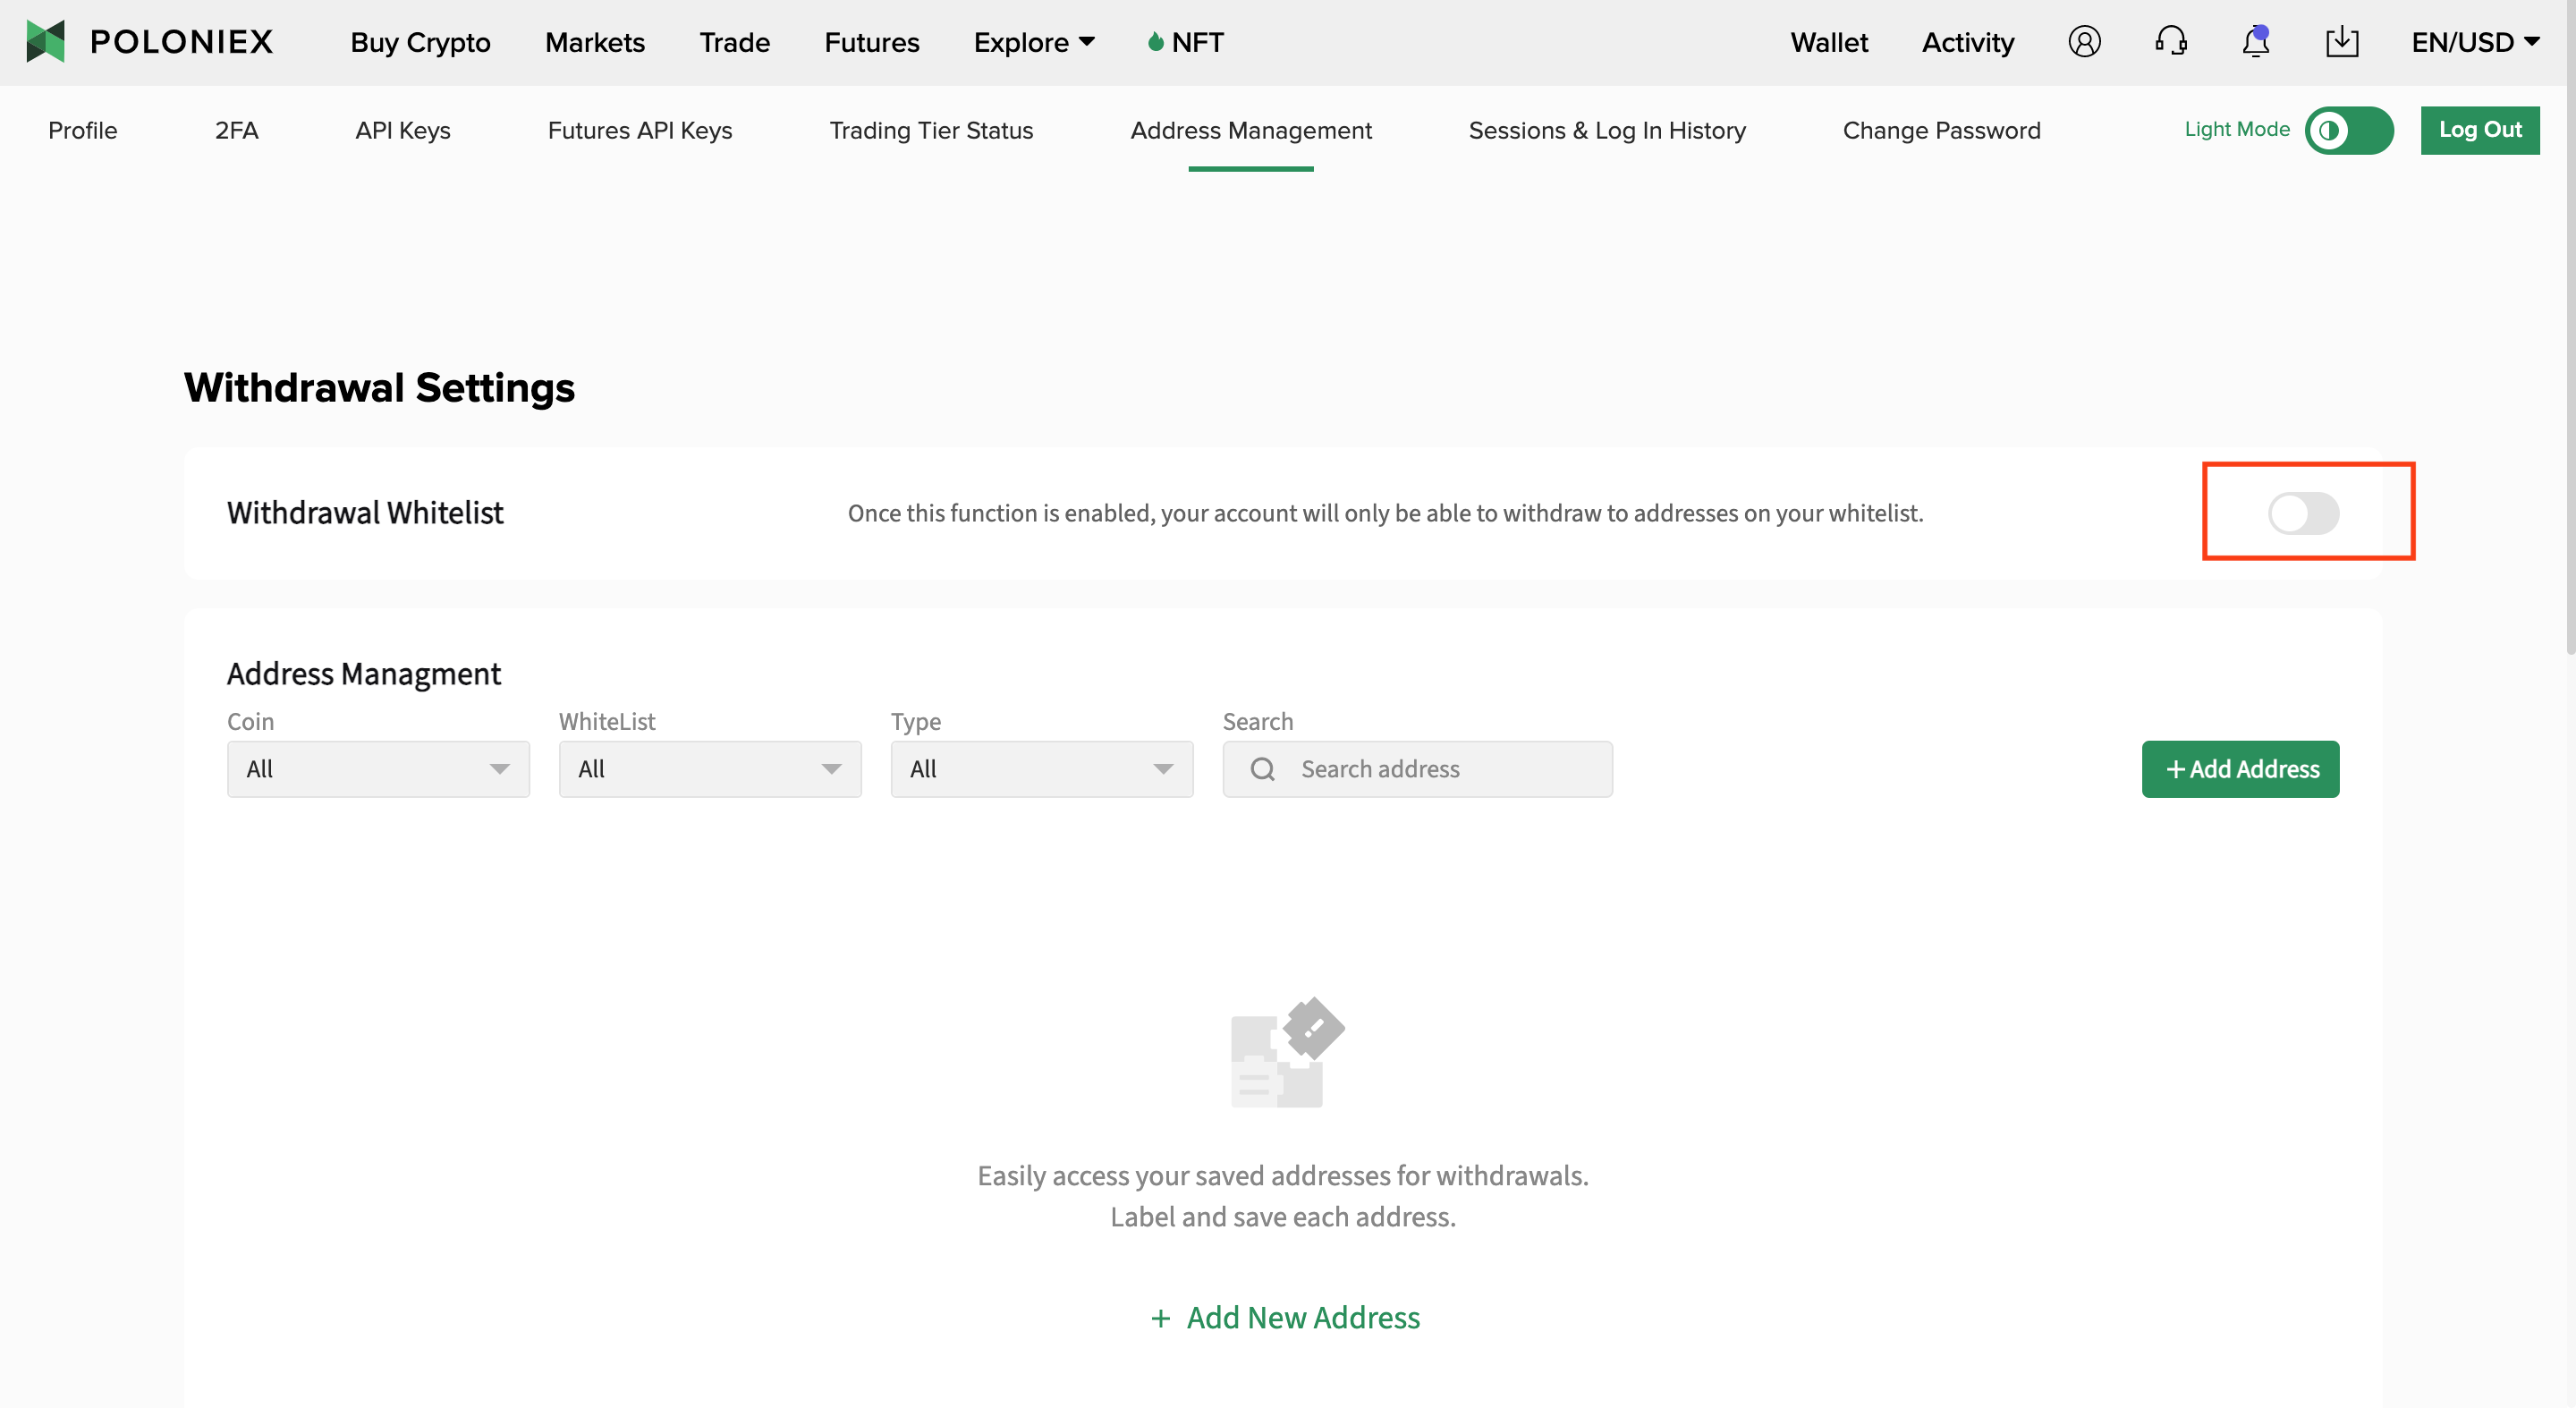Open the Explore menu
2576x1408 pixels.
point(1033,42)
